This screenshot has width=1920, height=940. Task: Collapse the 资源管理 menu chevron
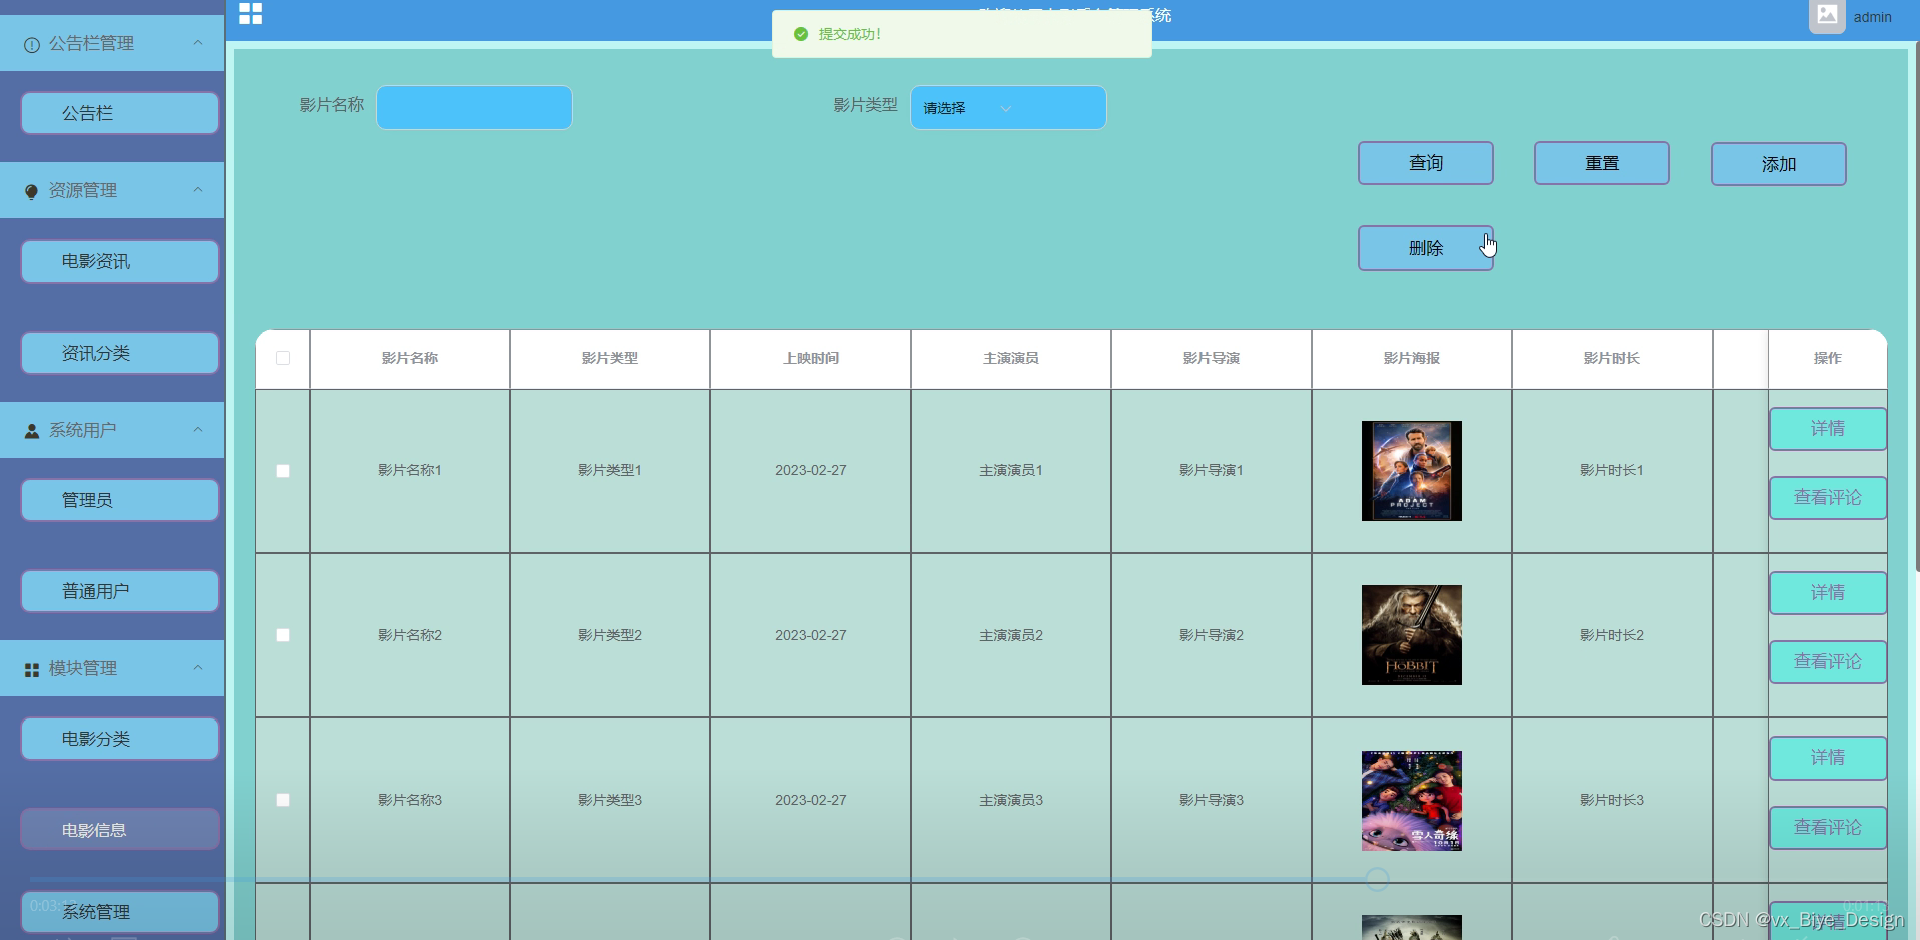(198, 190)
